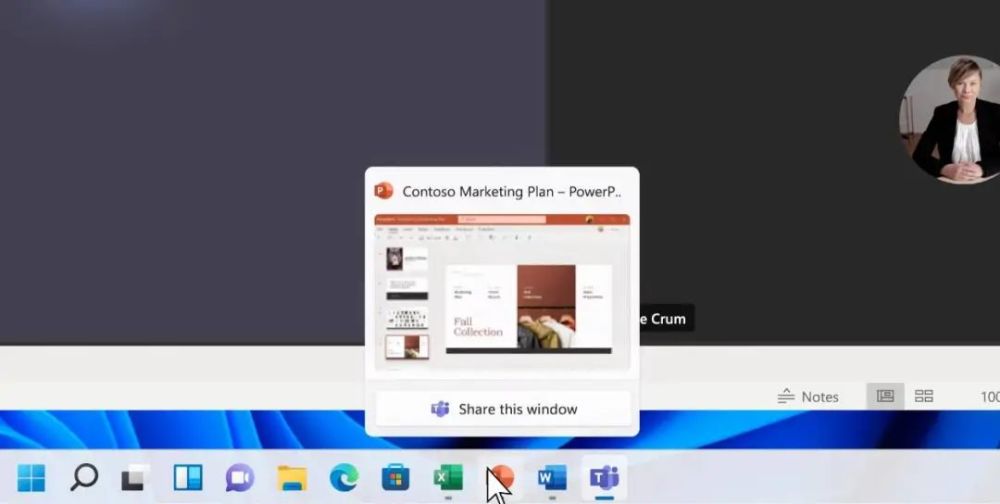
Task: Switch to Excel in taskbar
Action: tap(448, 477)
